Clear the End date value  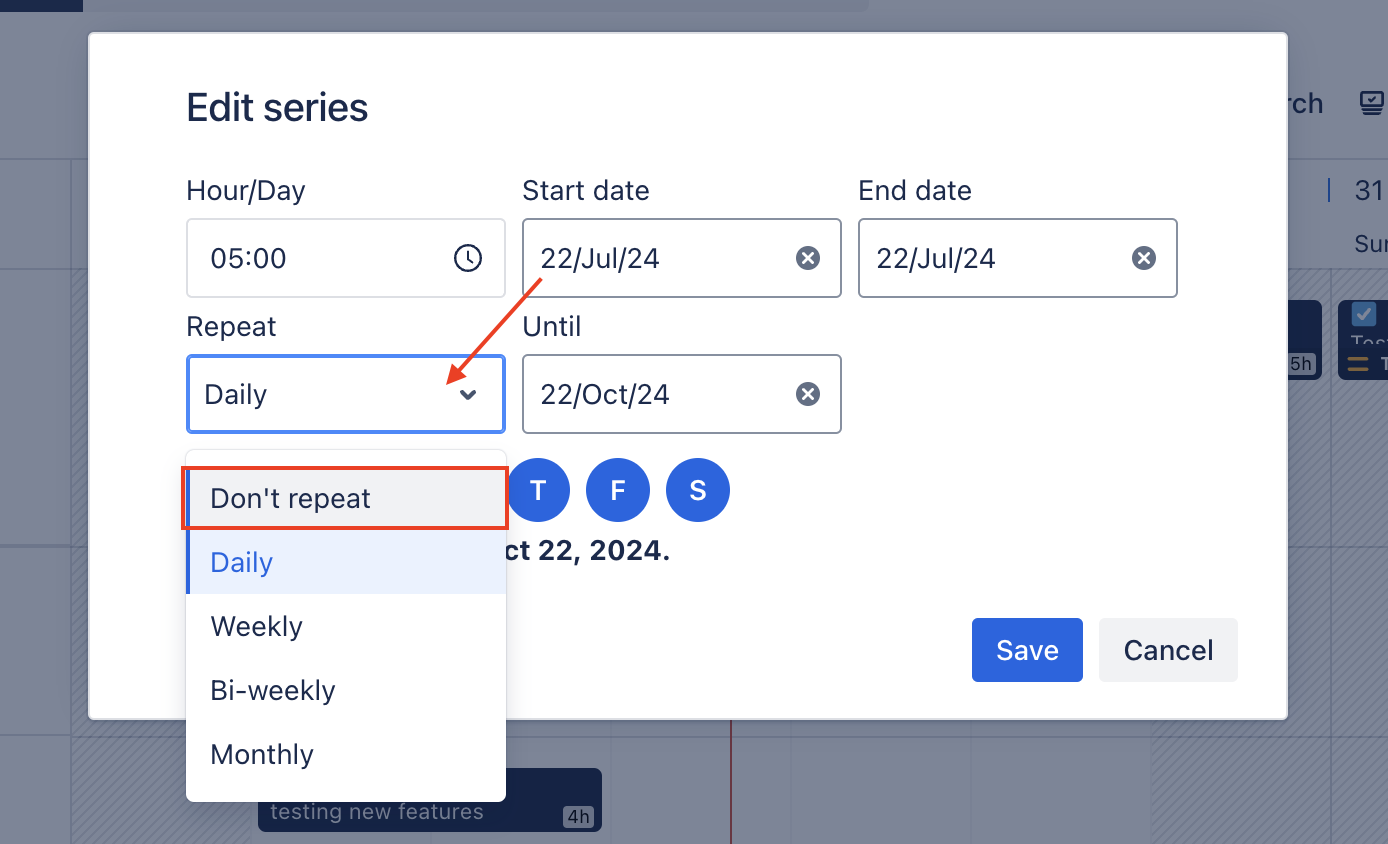[1143, 258]
